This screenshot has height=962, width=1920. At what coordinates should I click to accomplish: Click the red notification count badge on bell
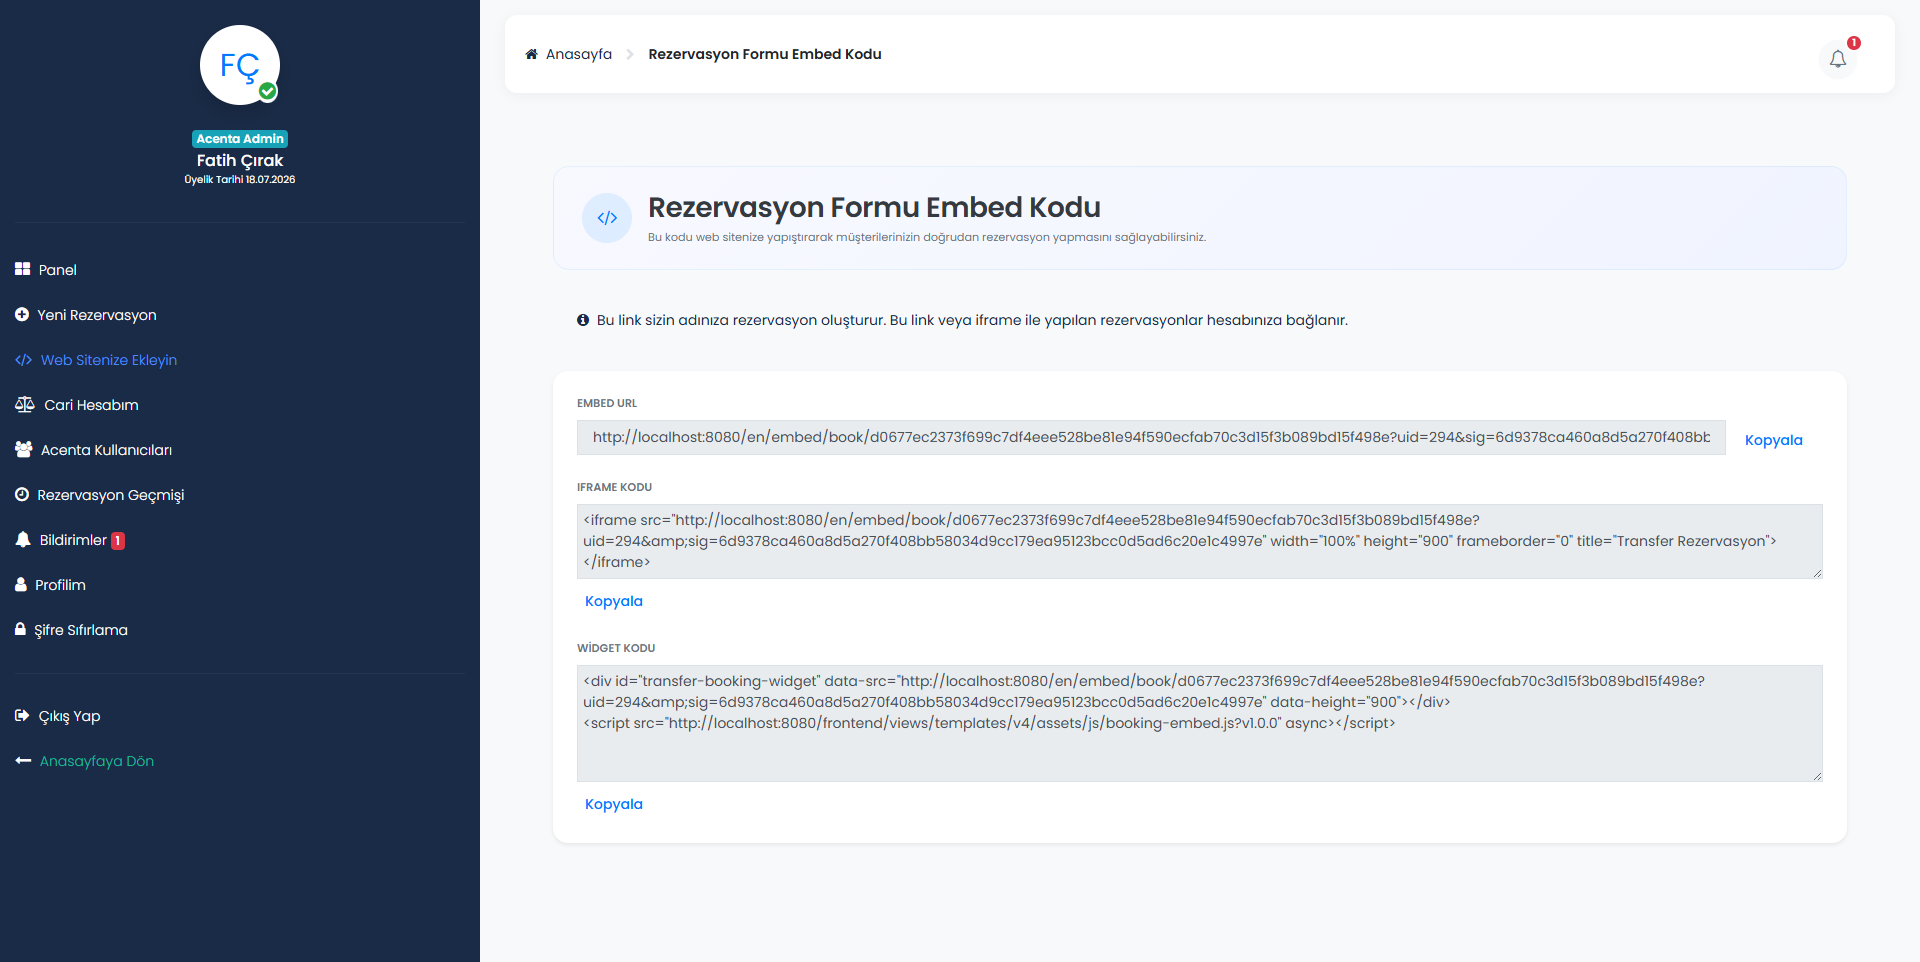coord(1854,43)
